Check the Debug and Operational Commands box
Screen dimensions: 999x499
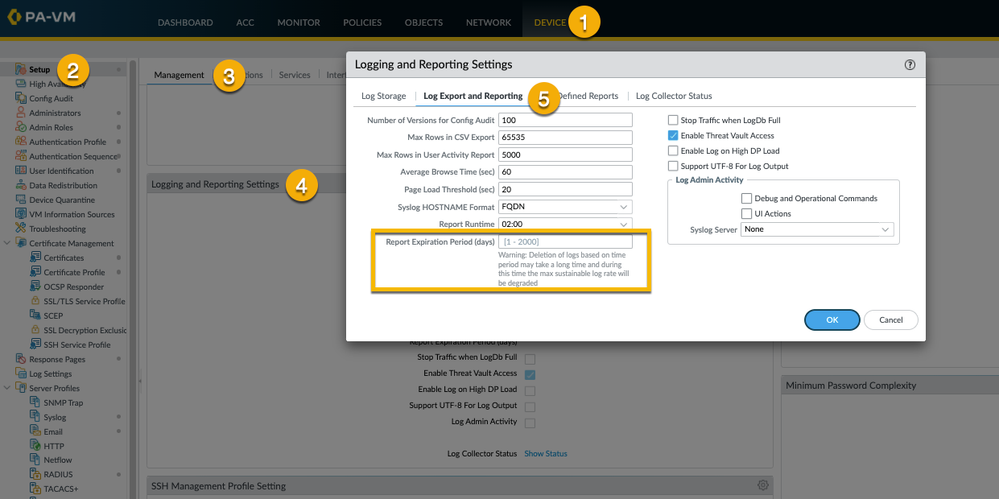[747, 198]
